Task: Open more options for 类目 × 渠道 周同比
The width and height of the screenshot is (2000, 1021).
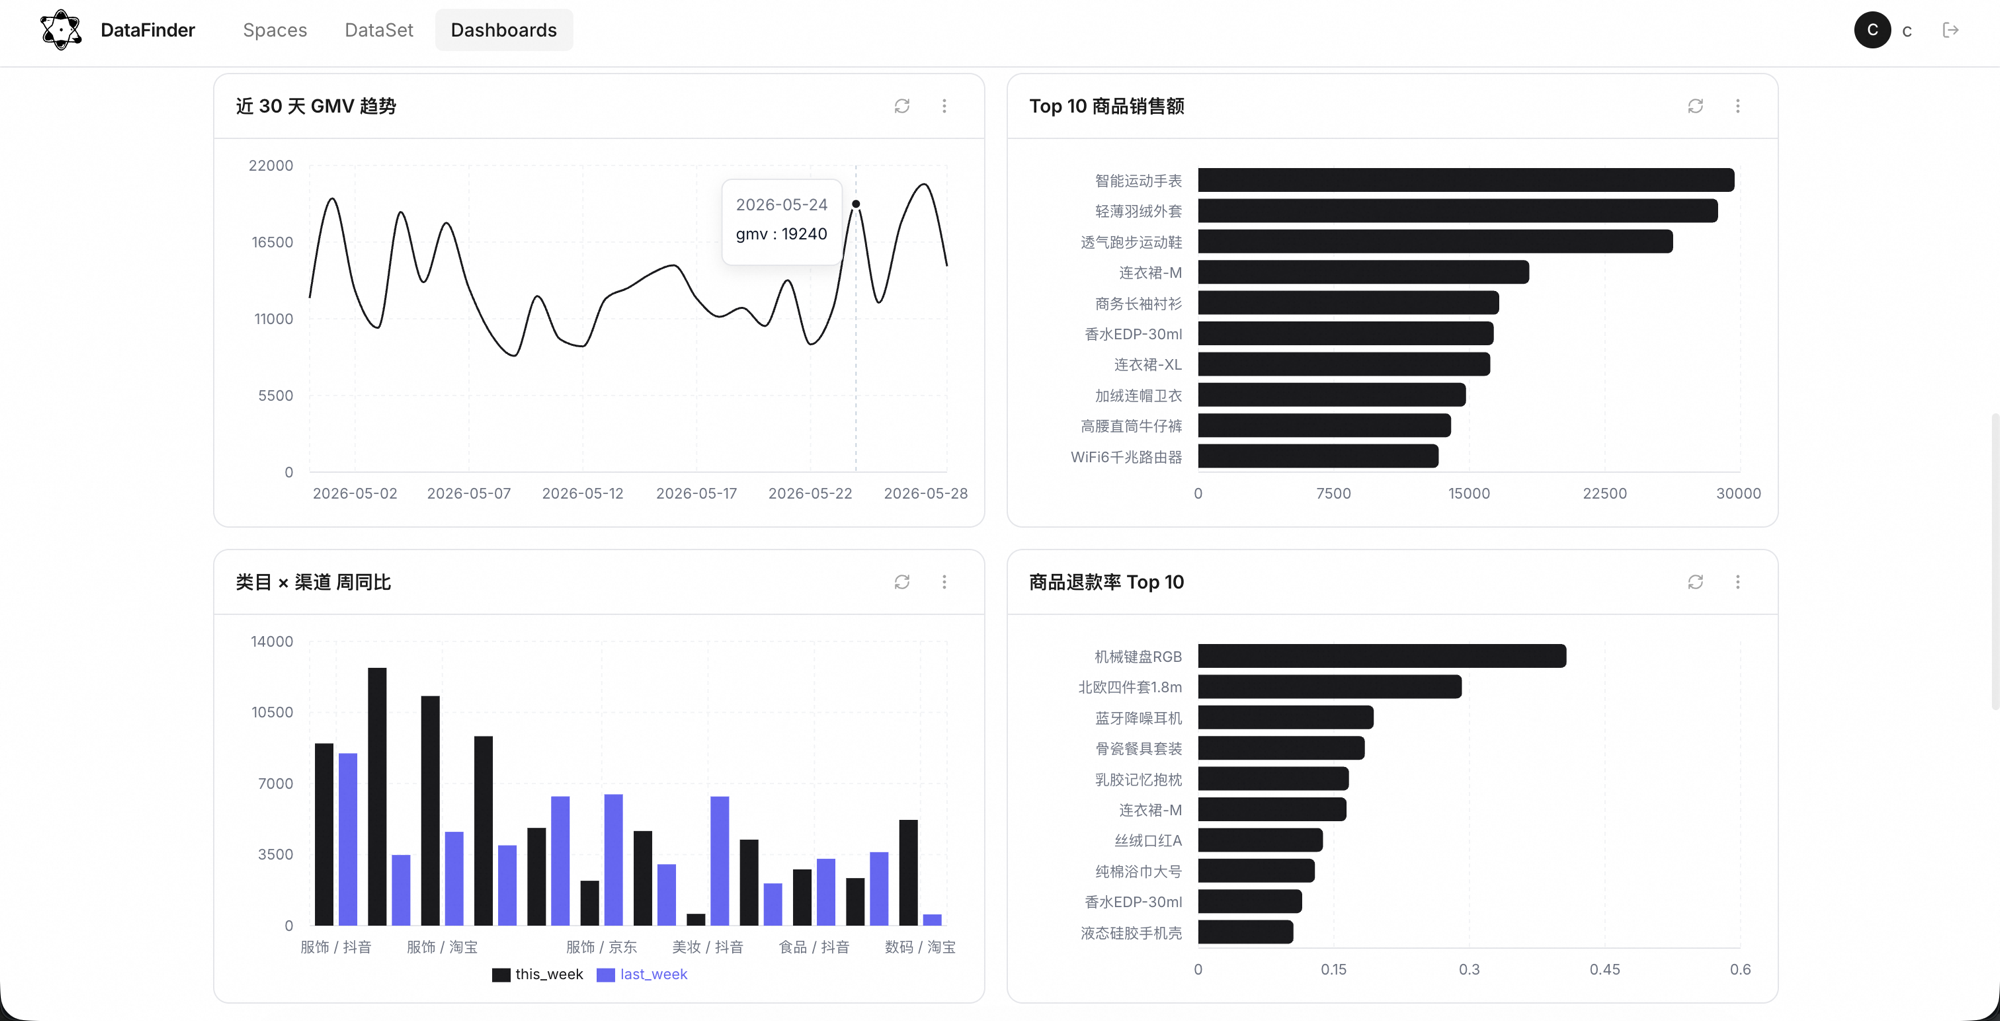Action: [944, 582]
